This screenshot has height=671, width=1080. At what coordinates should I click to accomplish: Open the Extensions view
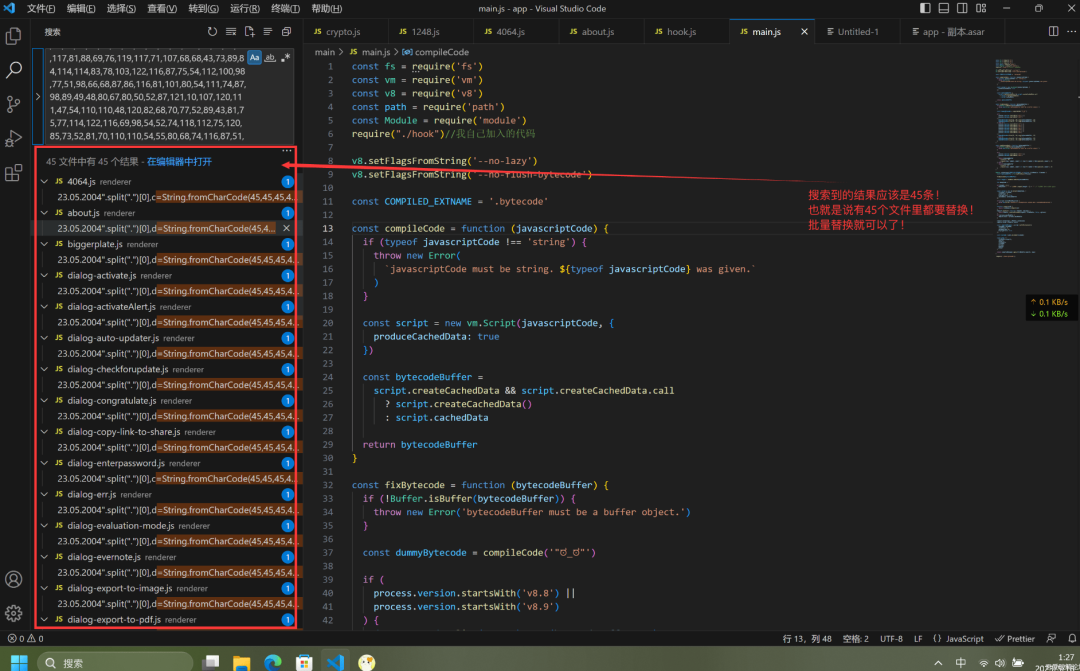13,173
